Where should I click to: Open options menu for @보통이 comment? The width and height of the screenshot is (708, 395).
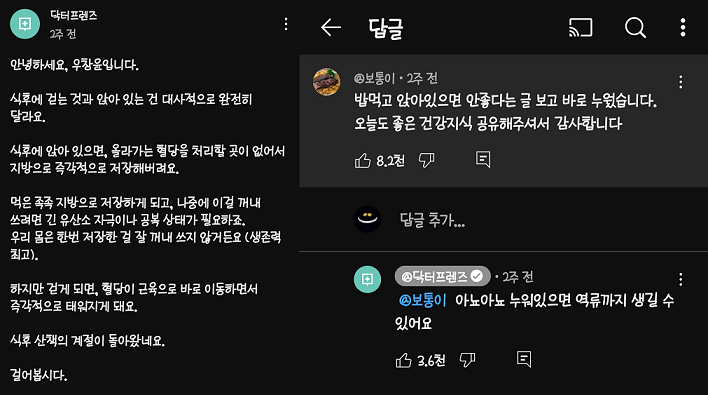click(680, 82)
